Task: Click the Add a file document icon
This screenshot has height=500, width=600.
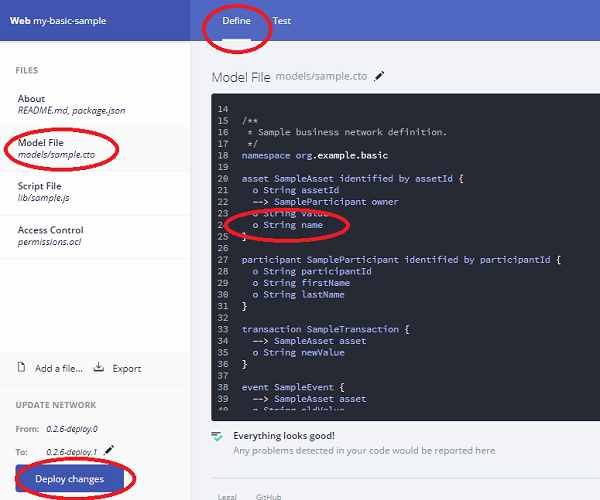Action: [22, 368]
